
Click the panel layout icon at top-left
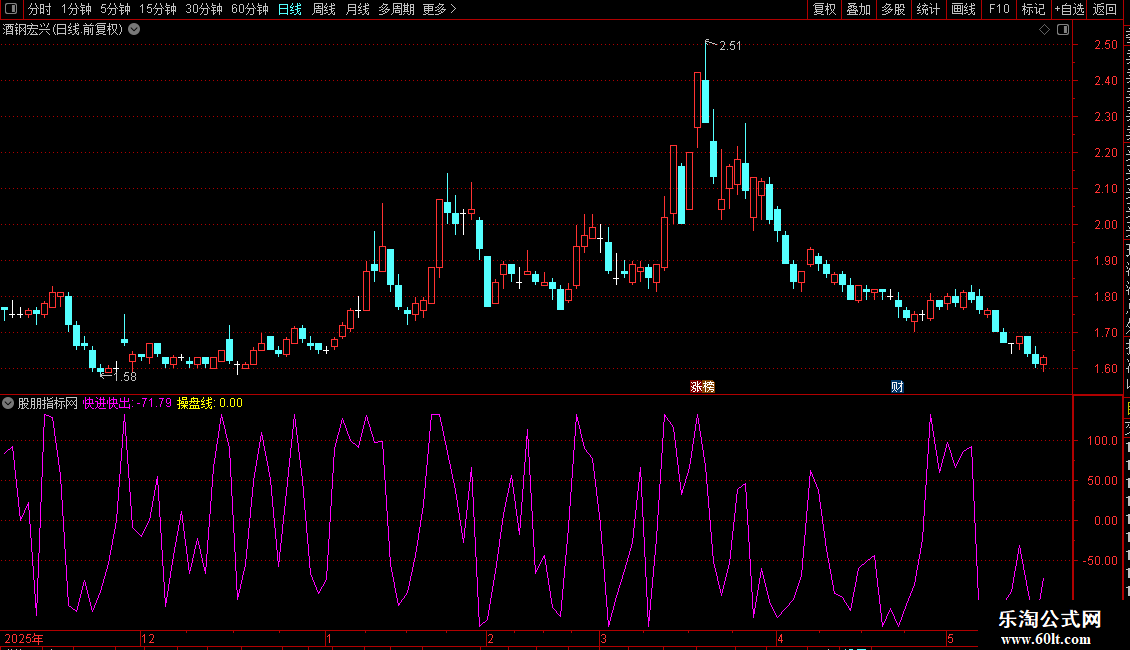click(x=11, y=9)
